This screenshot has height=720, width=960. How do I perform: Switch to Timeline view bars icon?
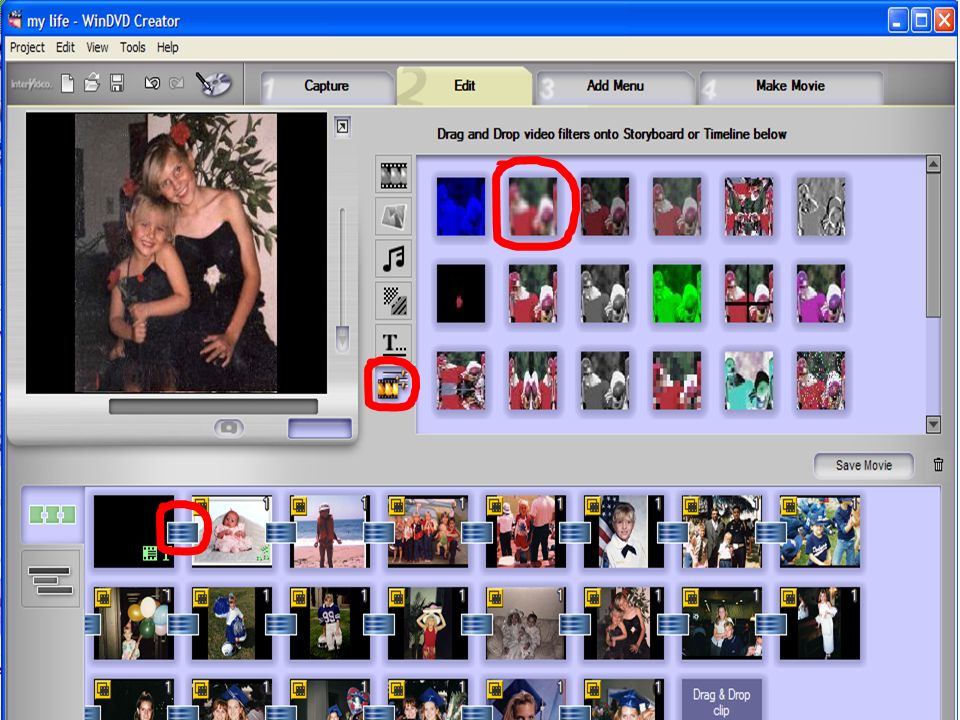[50, 579]
